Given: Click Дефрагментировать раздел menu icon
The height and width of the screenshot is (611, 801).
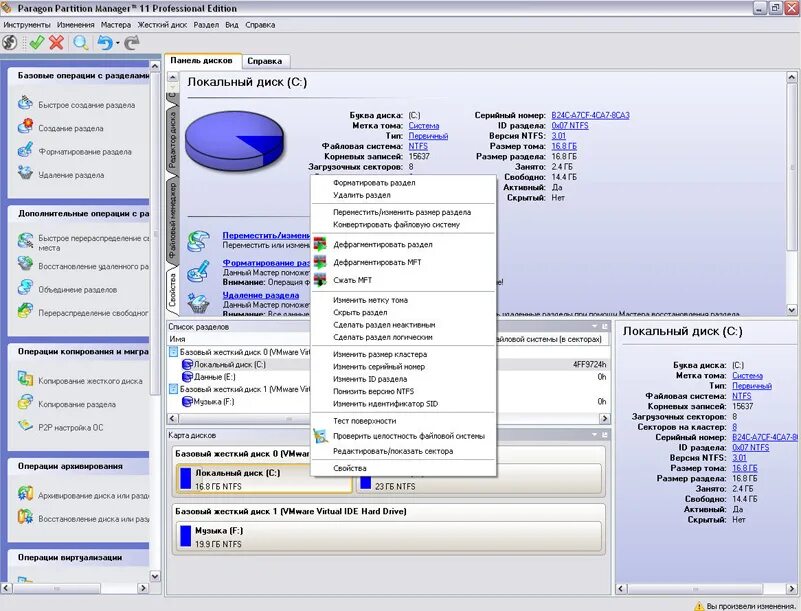Looking at the screenshot, I should 320,244.
